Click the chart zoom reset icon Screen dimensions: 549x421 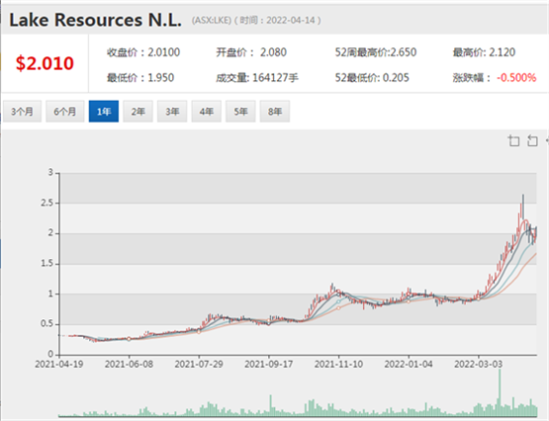point(533,141)
